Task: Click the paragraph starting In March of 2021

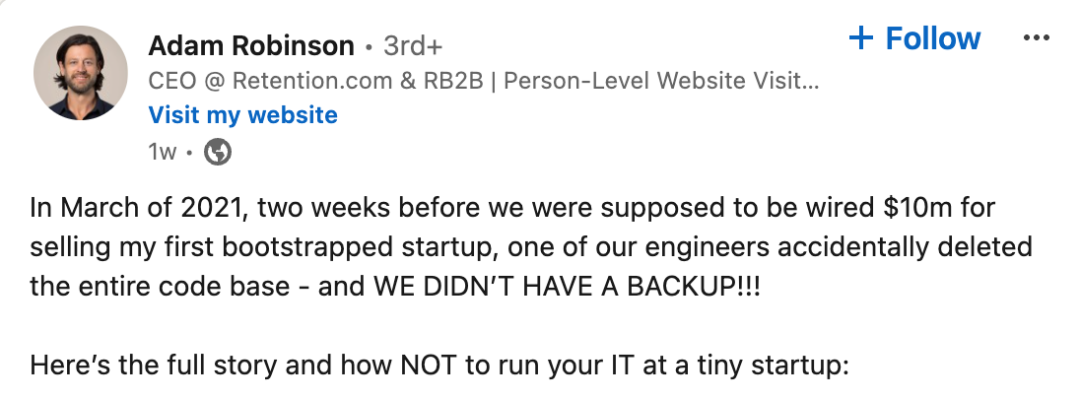Action: tap(531, 246)
